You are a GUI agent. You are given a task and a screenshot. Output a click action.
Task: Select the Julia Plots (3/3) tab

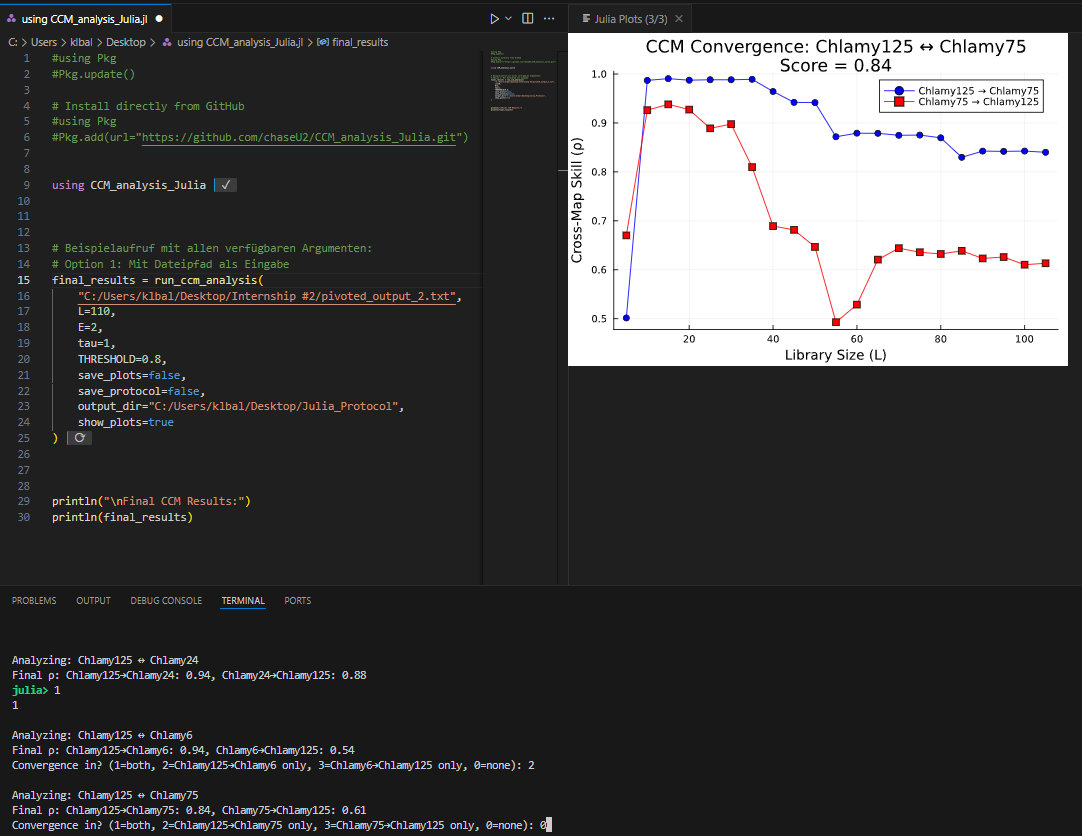[x=624, y=19]
